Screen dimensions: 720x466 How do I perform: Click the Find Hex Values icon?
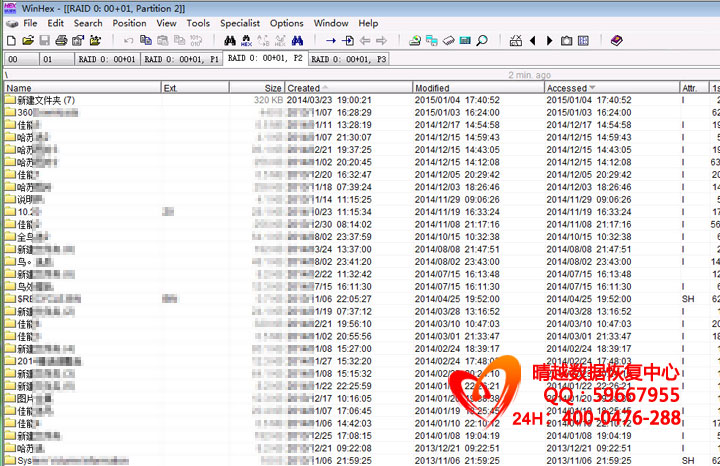[x=245, y=41]
